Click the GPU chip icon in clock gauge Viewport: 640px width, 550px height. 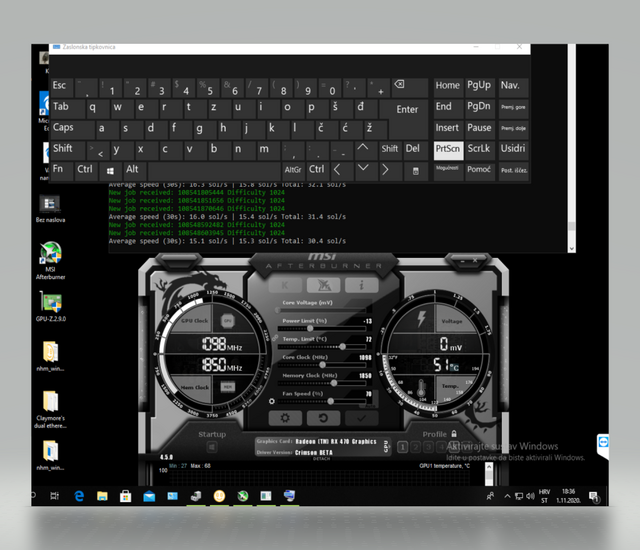tap(228, 321)
